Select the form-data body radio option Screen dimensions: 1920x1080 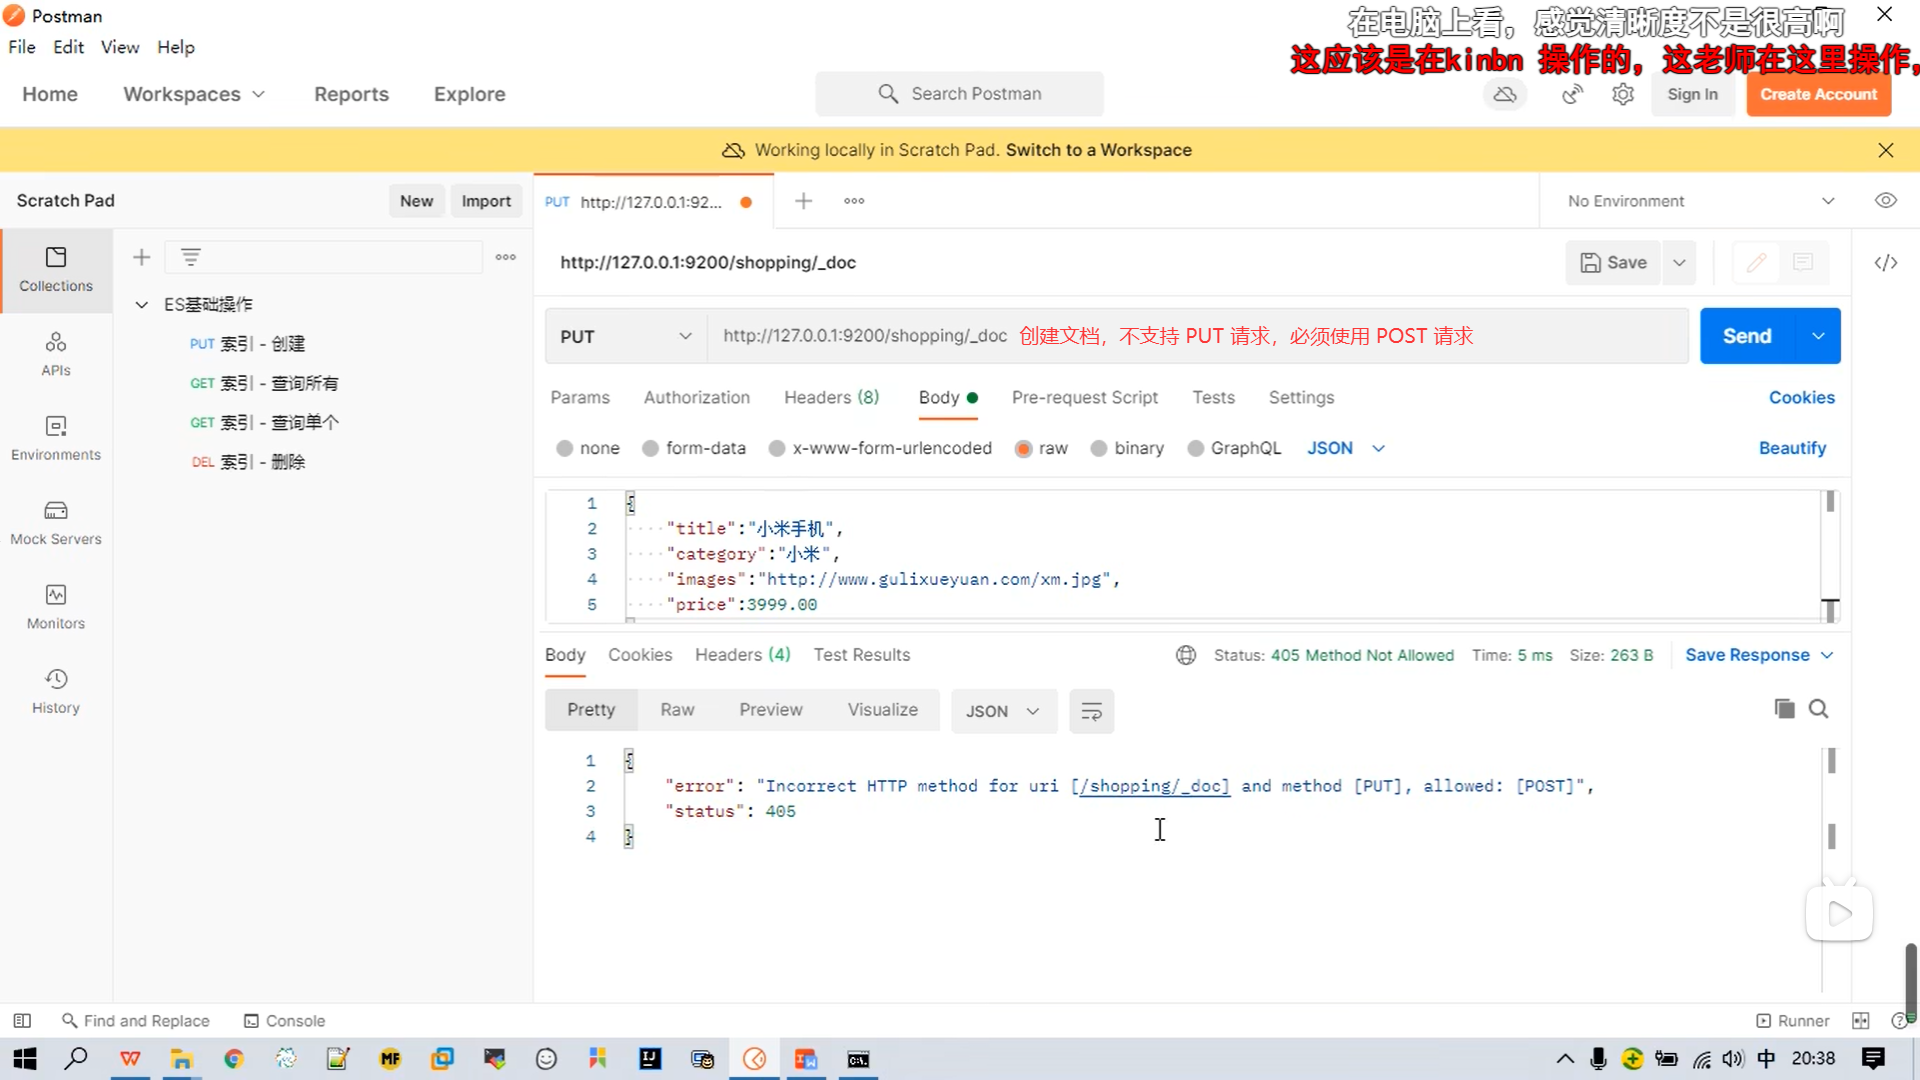coord(651,449)
